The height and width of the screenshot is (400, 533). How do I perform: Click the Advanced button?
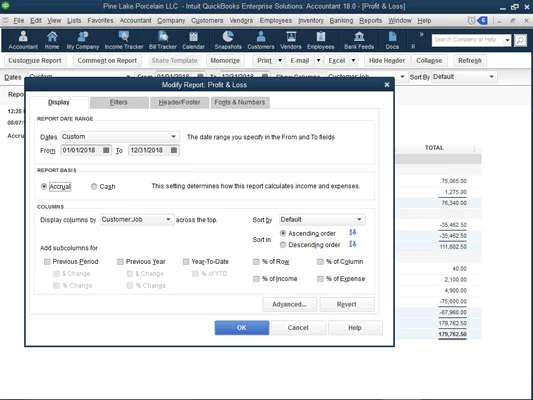[289, 305]
